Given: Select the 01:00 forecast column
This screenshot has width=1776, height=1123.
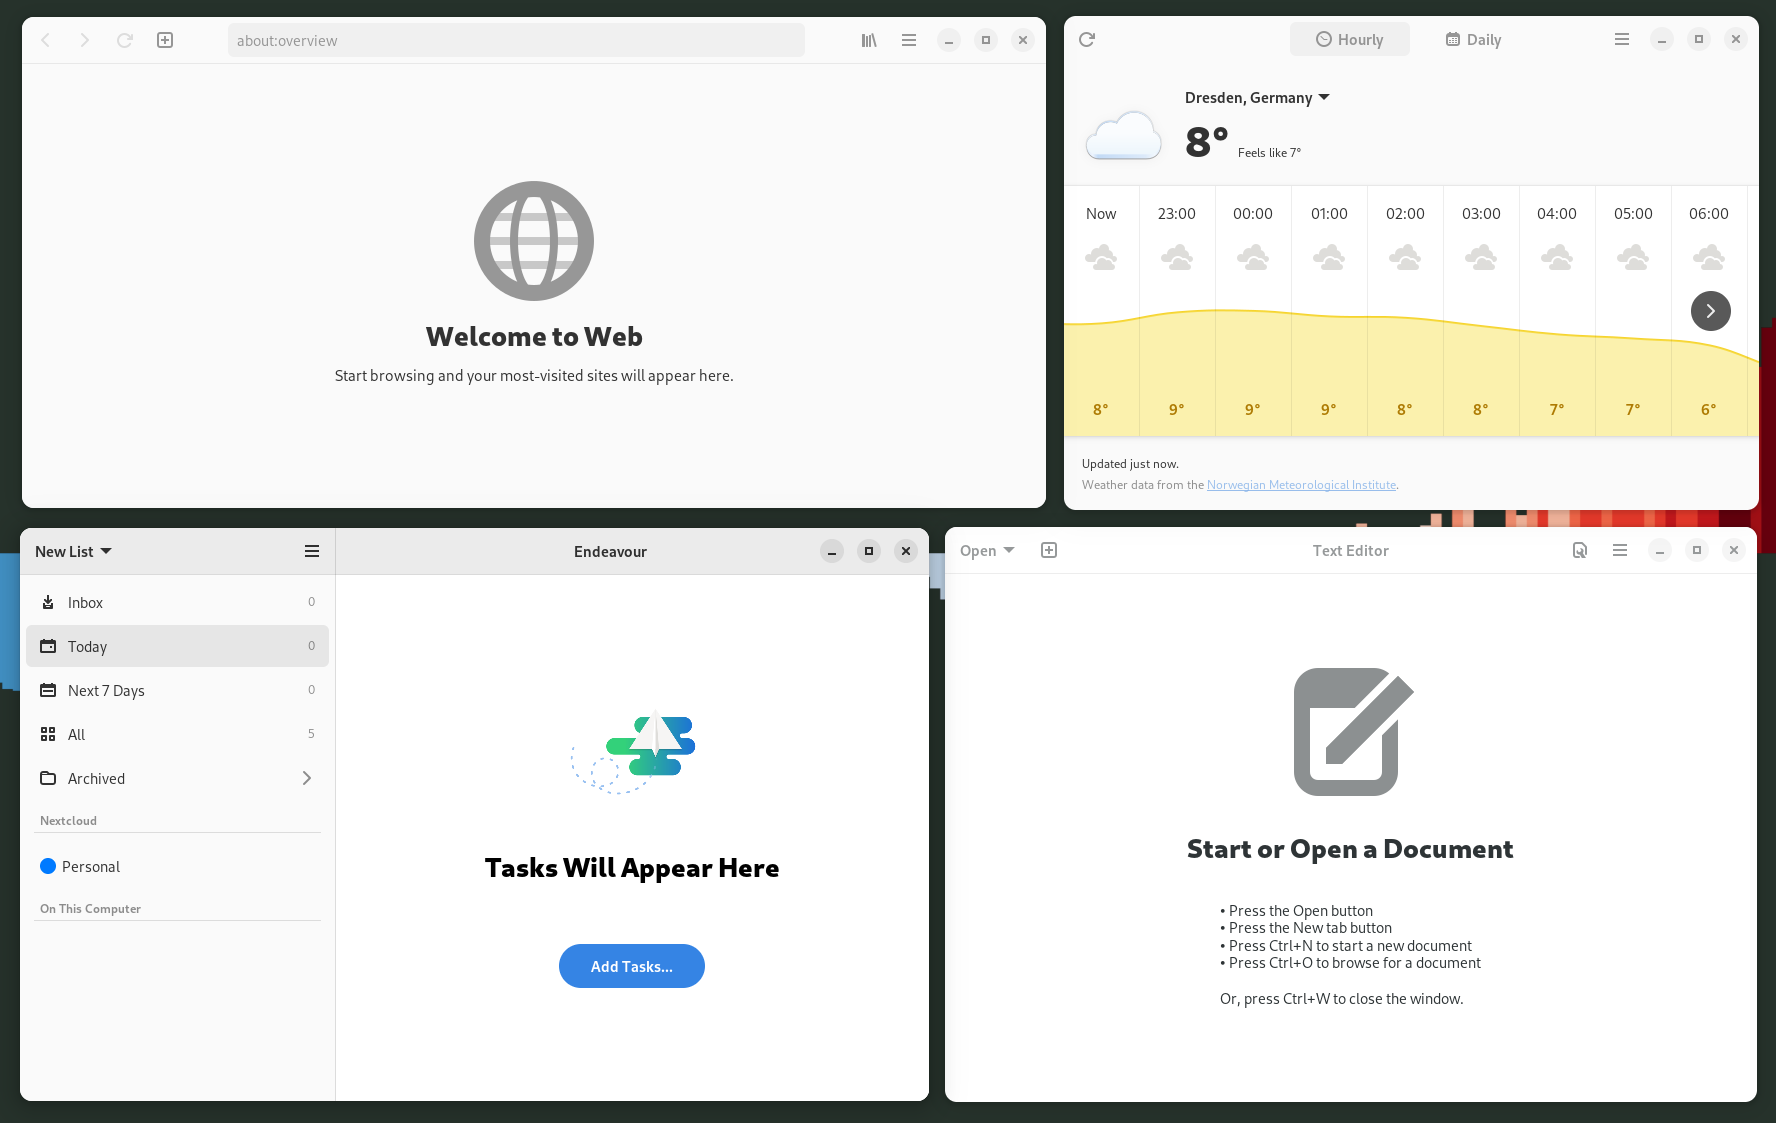Looking at the screenshot, I should (x=1330, y=311).
